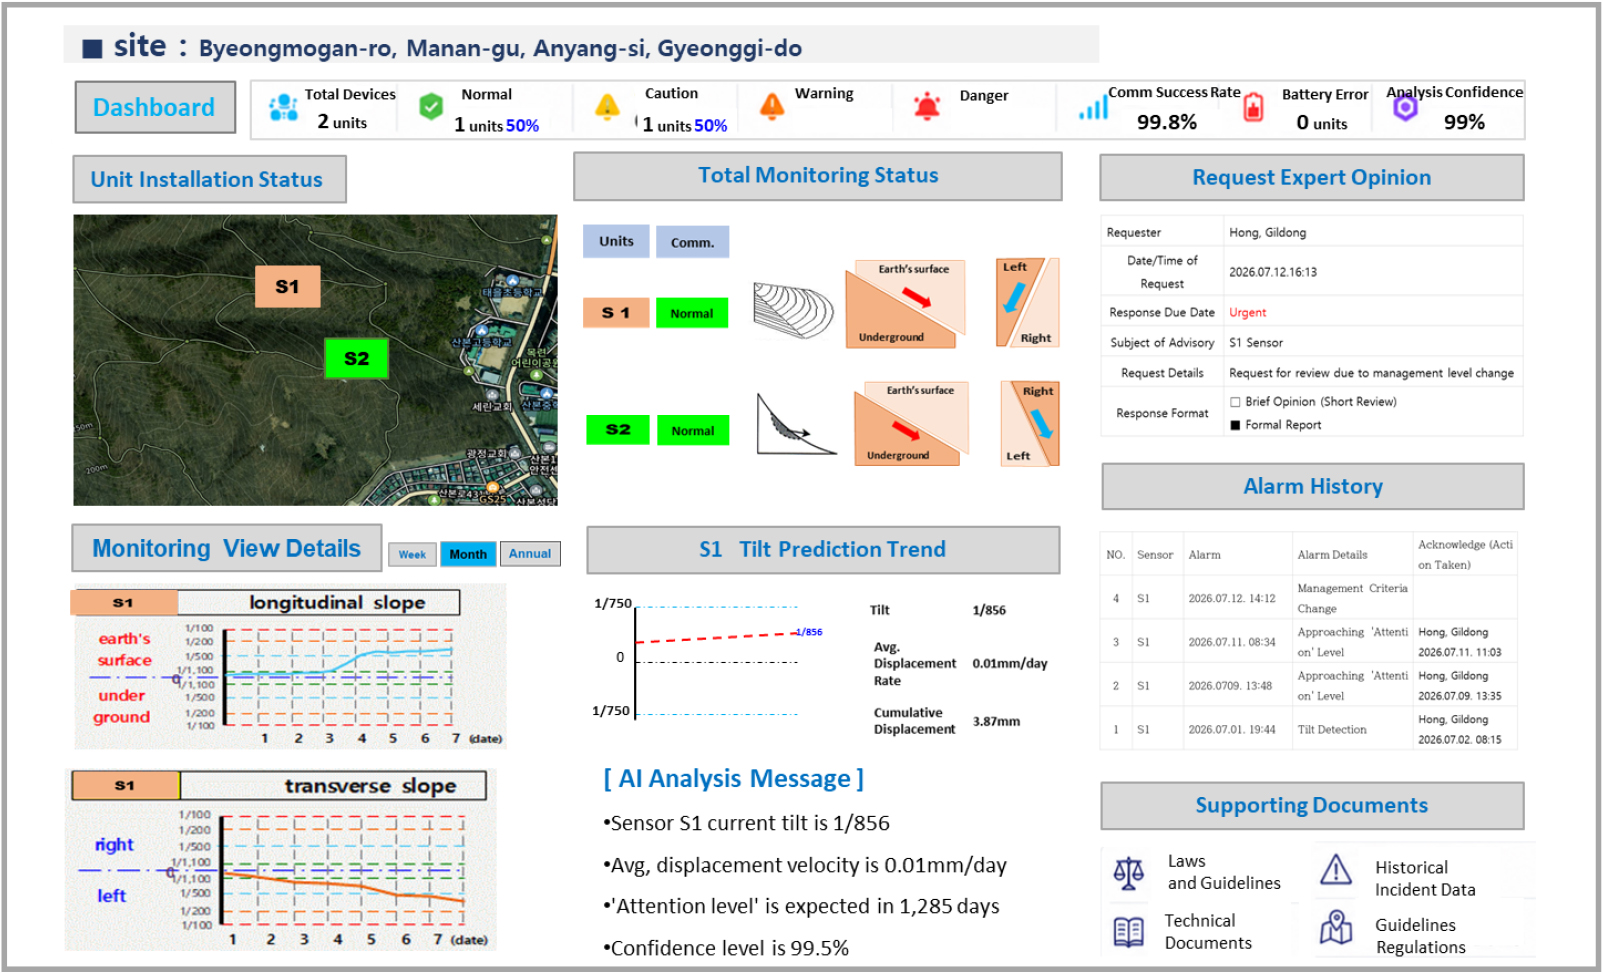Click the red Urgent response due date
The height and width of the screenshot is (973, 1603).
pos(1247,313)
